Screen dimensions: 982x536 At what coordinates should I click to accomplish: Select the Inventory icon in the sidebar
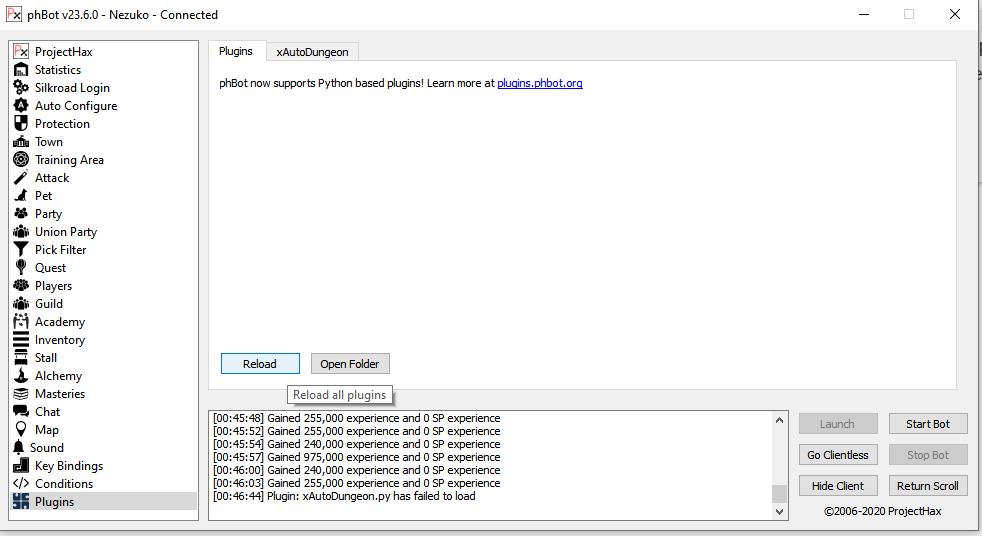[x=20, y=340]
